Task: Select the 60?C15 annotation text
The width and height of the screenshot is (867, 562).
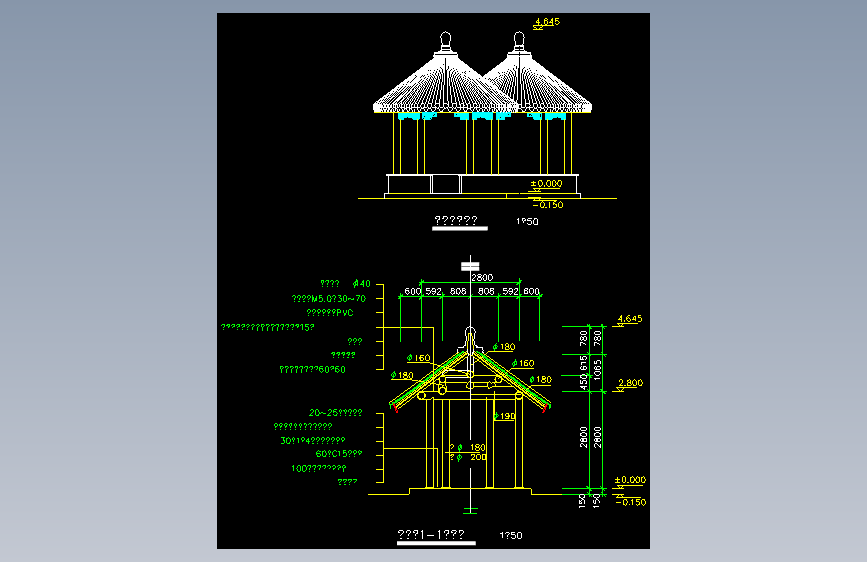Action: [339, 454]
